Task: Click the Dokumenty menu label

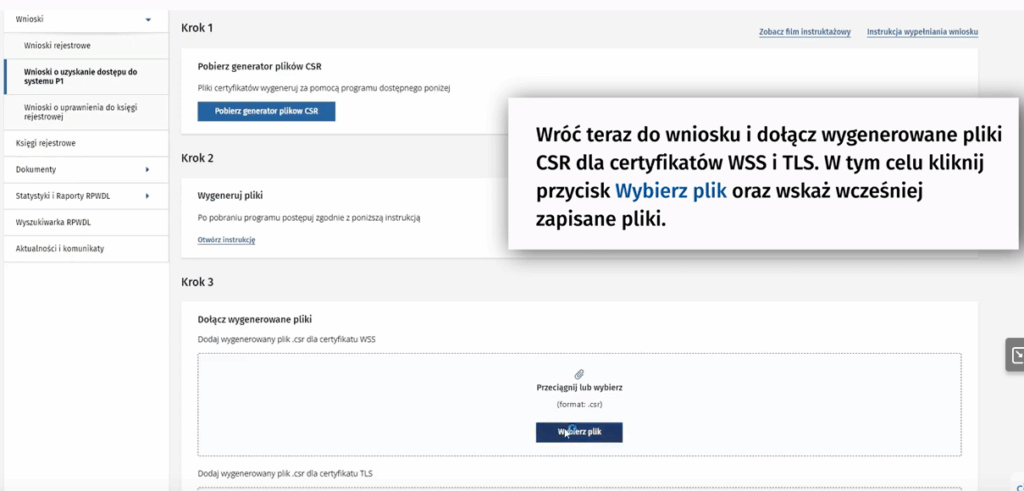Action: 36,169
